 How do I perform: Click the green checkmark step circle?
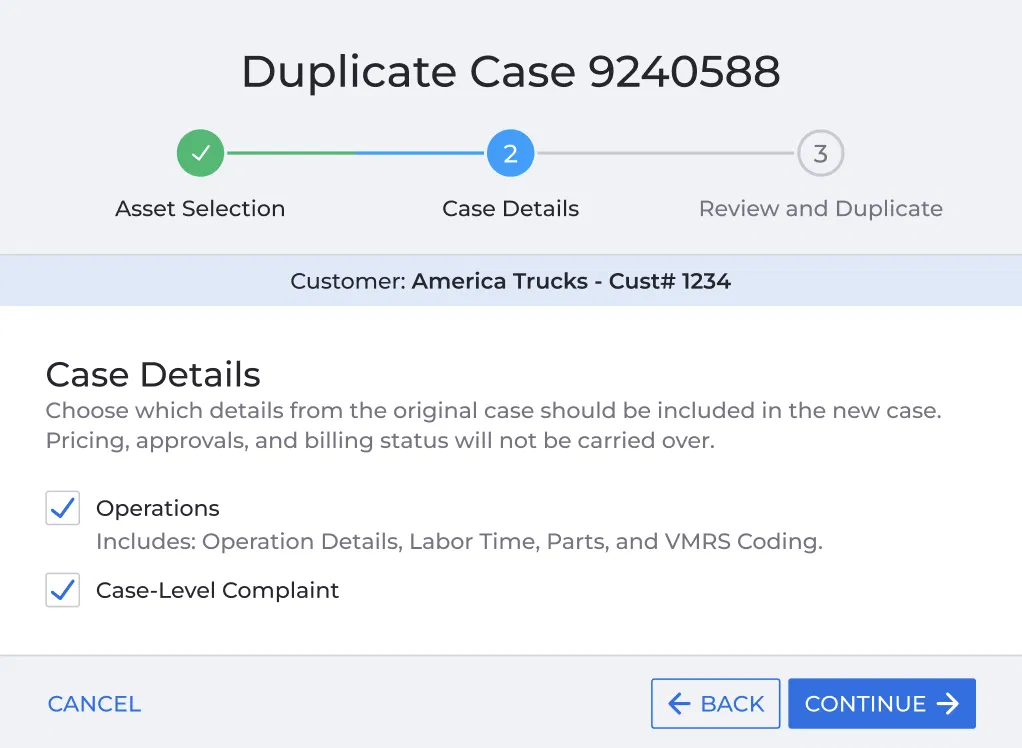pyautogui.click(x=201, y=153)
